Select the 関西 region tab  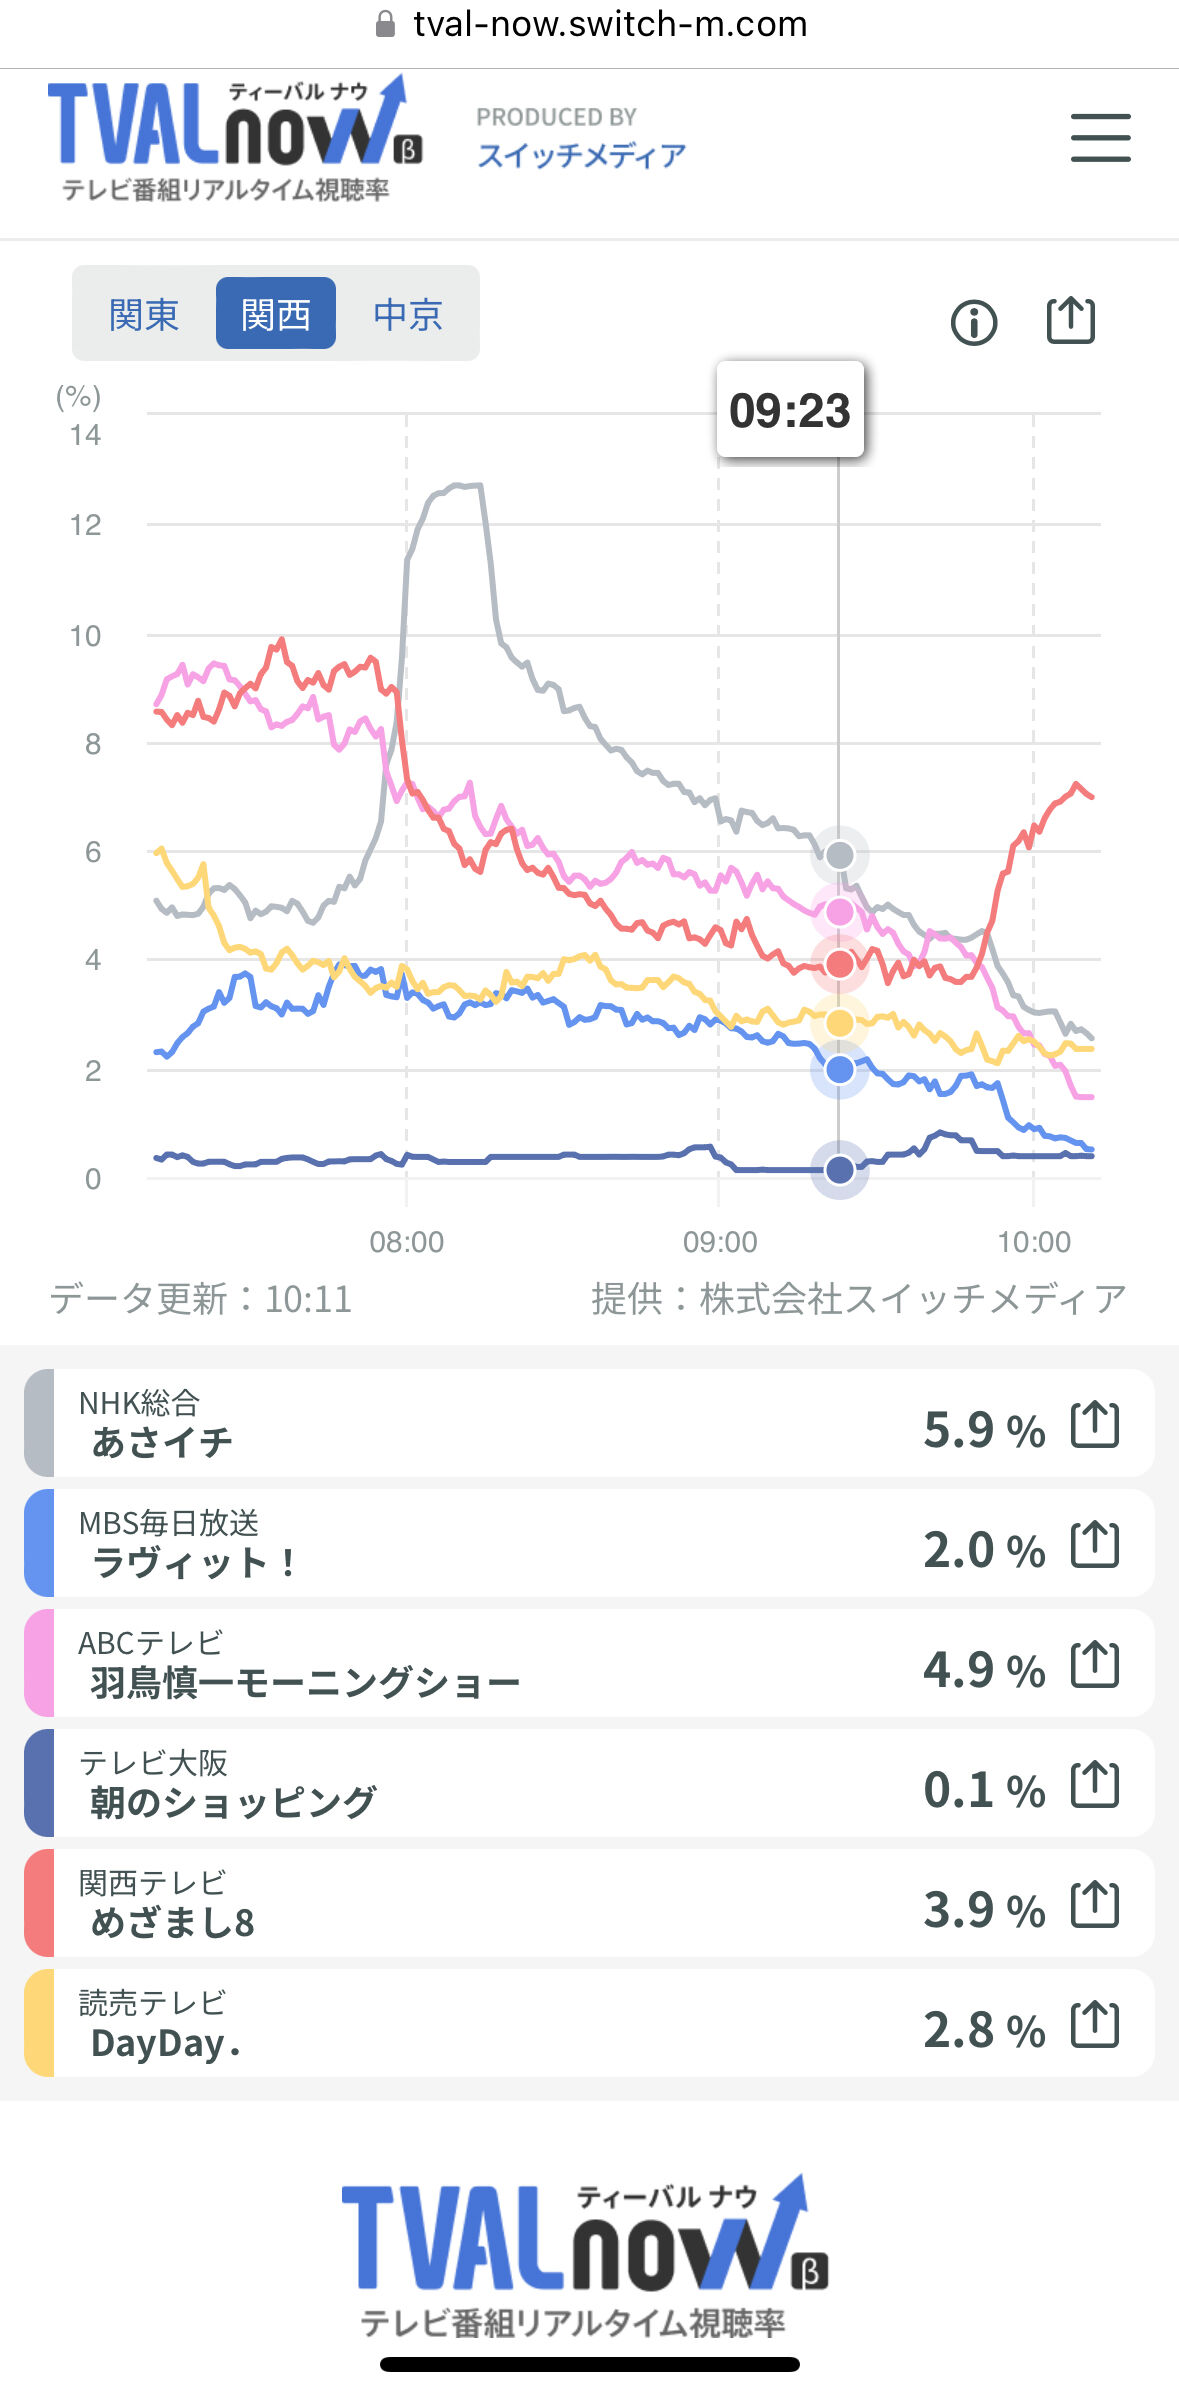click(275, 314)
